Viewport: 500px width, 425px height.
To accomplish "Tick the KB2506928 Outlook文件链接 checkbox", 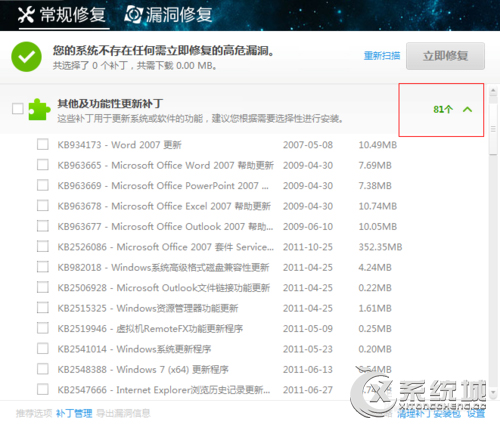I will 43,287.
